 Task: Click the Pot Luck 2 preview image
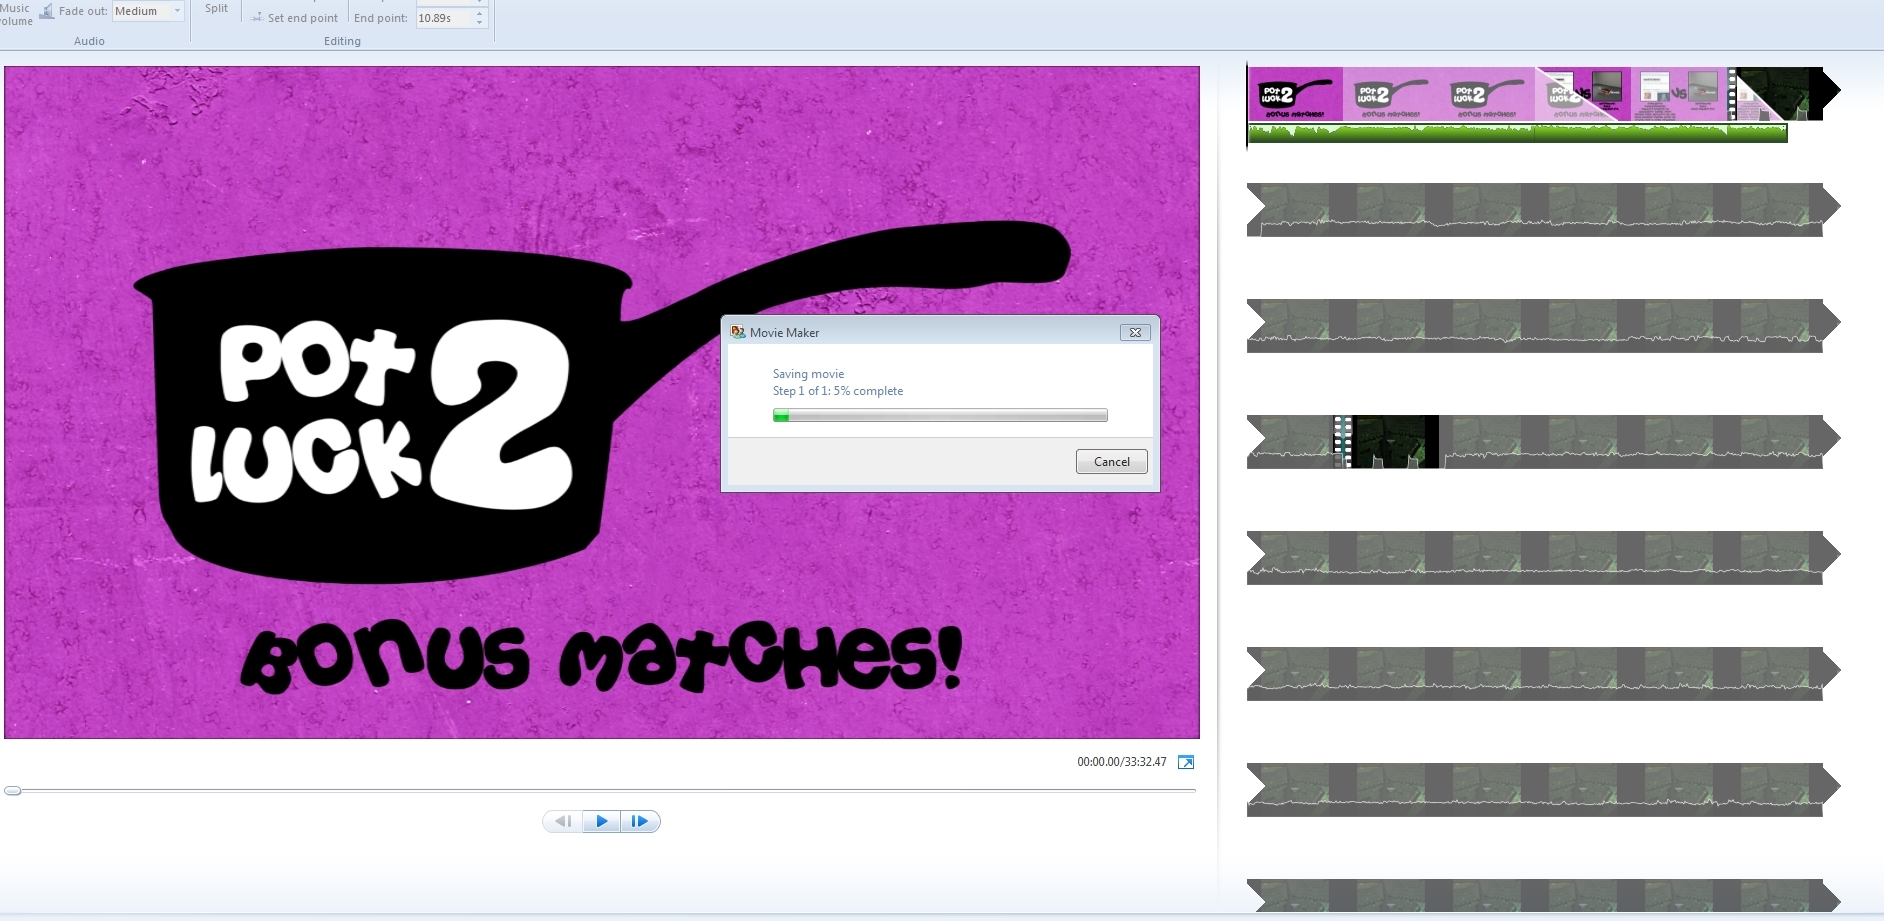(x=602, y=403)
